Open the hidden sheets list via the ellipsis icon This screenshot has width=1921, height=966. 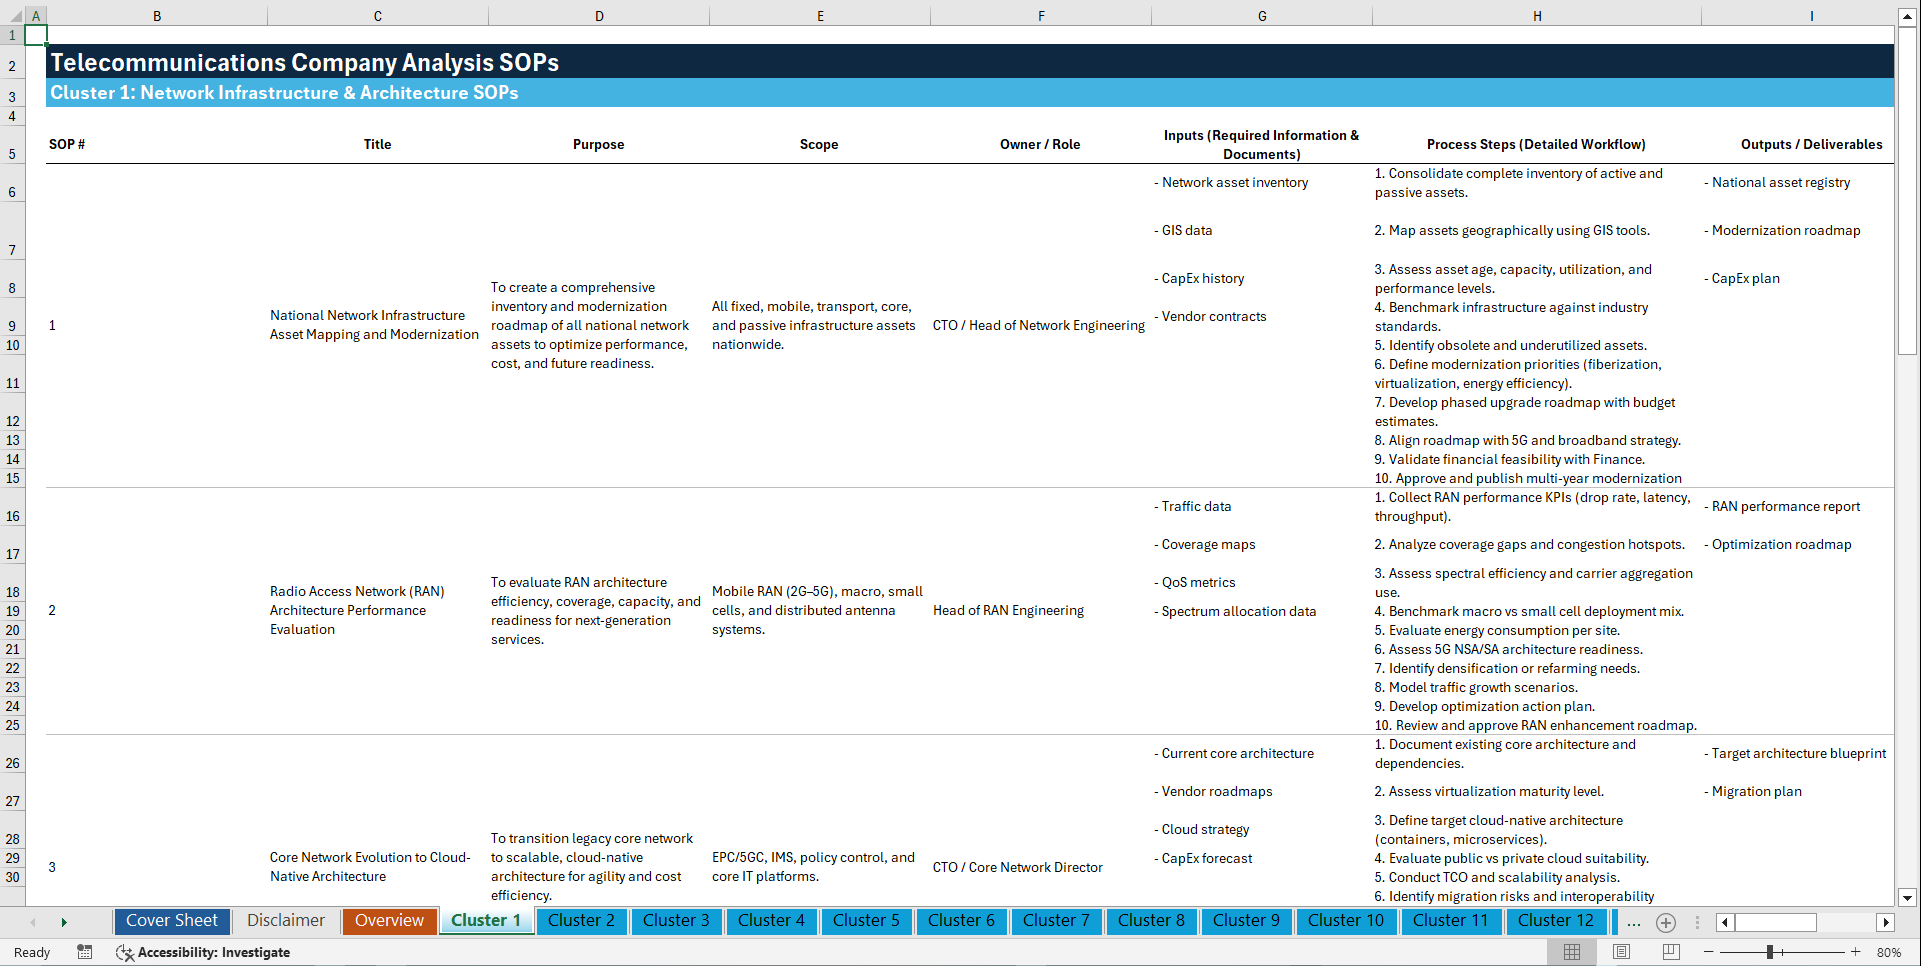[x=1633, y=924]
